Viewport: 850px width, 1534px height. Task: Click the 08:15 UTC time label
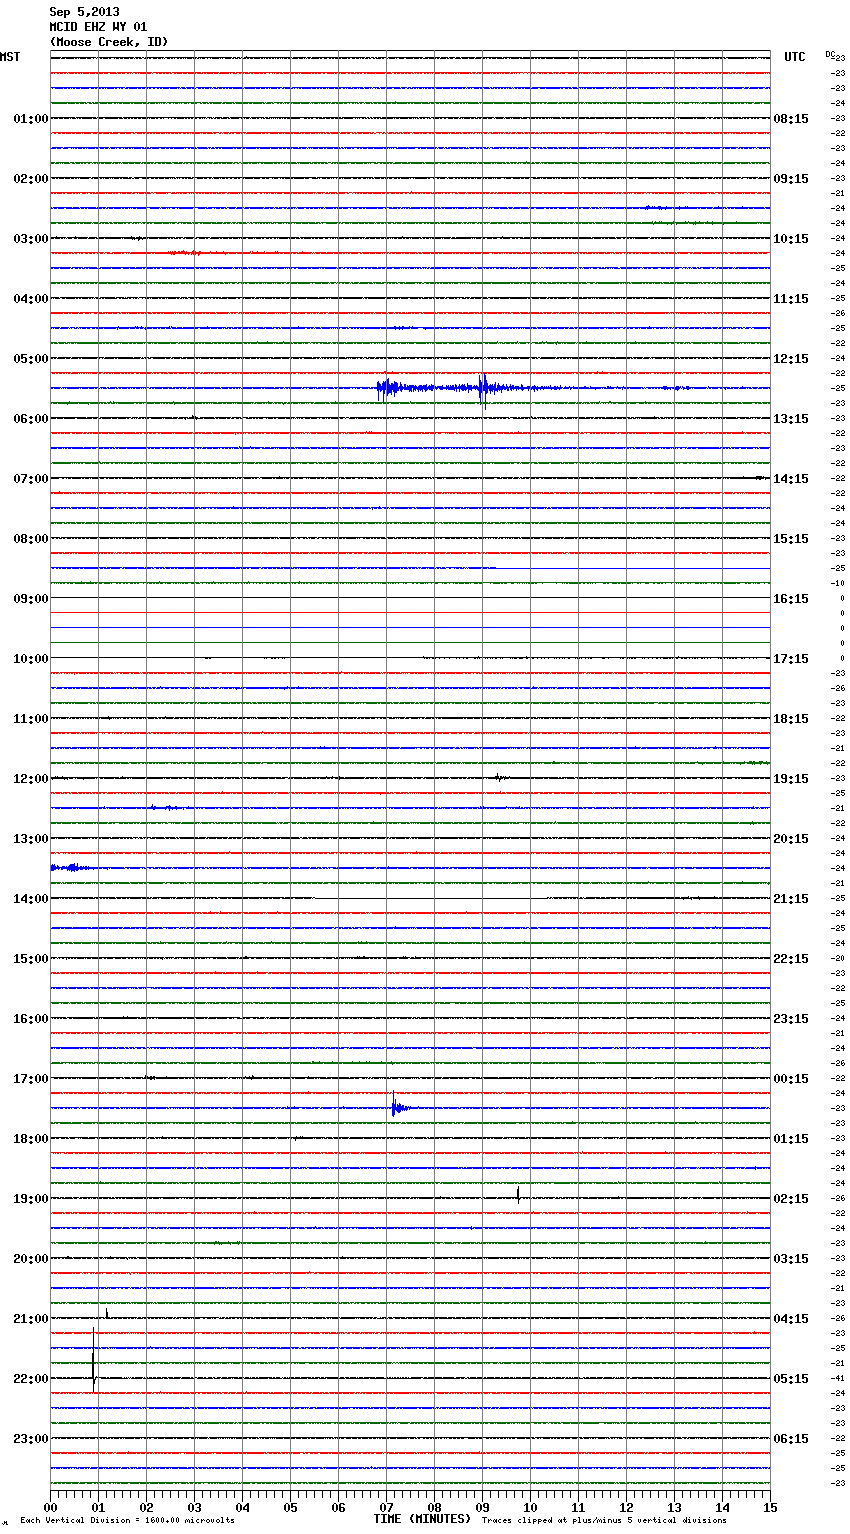(x=791, y=119)
